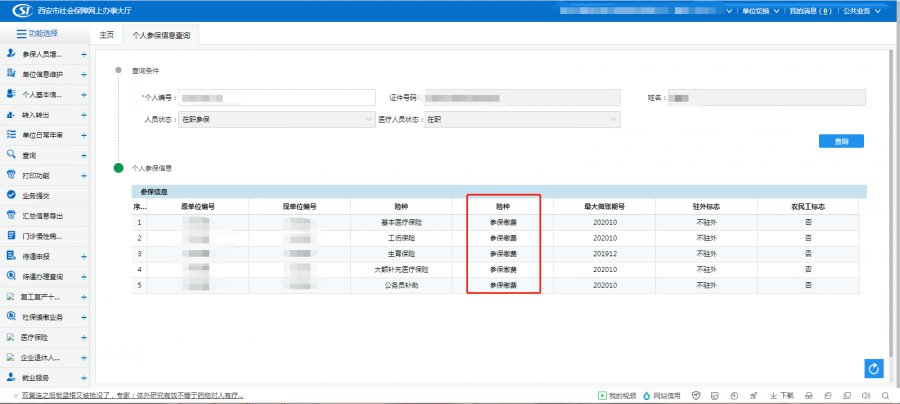Click the 下载 download icon in status bar
Screen dimensions: 900x404
774,396
